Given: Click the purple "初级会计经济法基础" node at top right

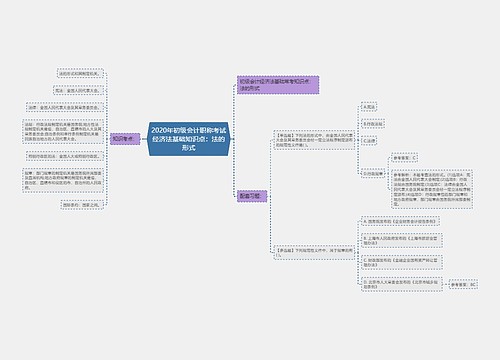Looking at the screenshot, I should (x=278, y=85).
